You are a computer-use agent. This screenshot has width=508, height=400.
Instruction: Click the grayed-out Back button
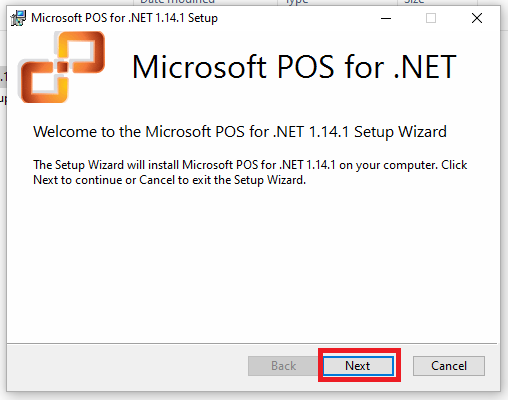(283, 366)
